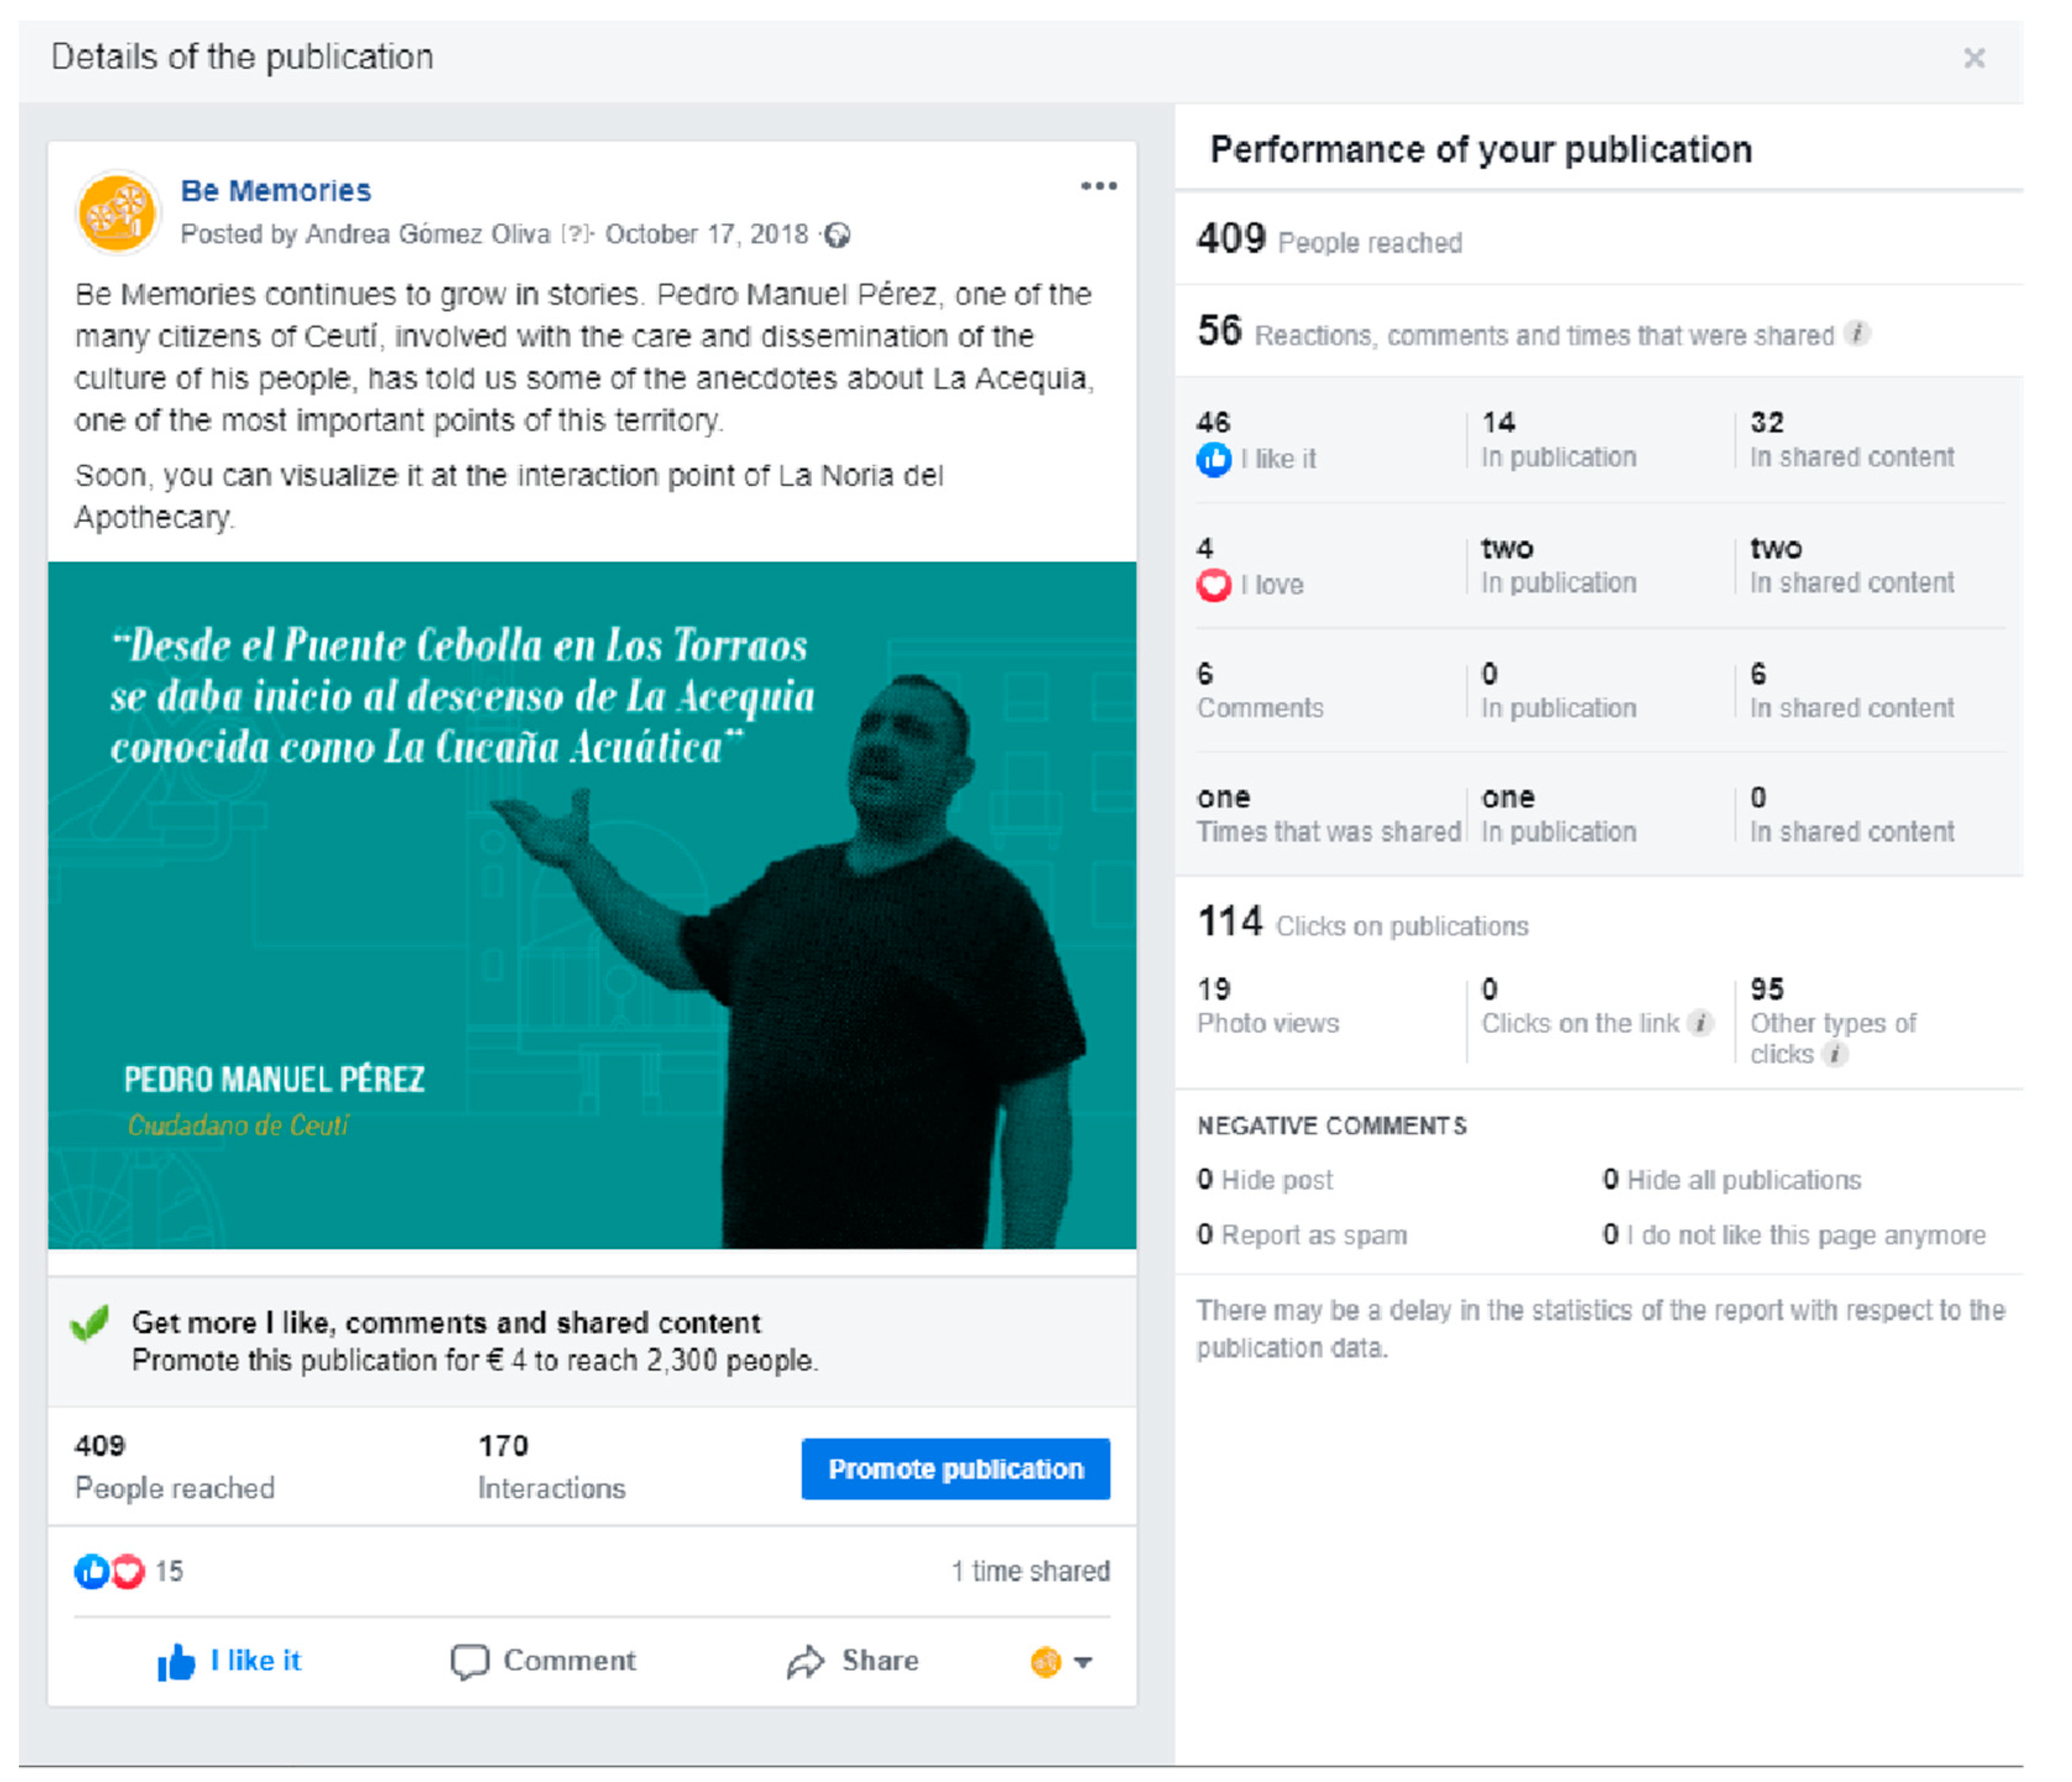
Task: Click the October 17, 2018 post date
Action: coord(706,235)
